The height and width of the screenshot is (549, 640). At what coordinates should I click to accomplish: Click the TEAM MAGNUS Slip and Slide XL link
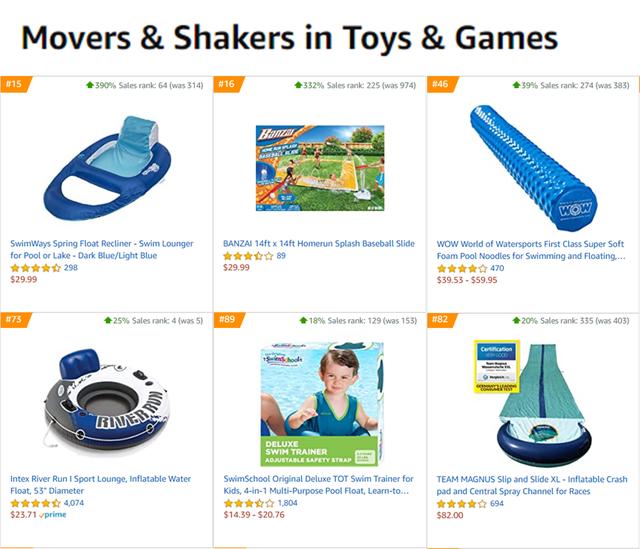(x=532, y=485)
